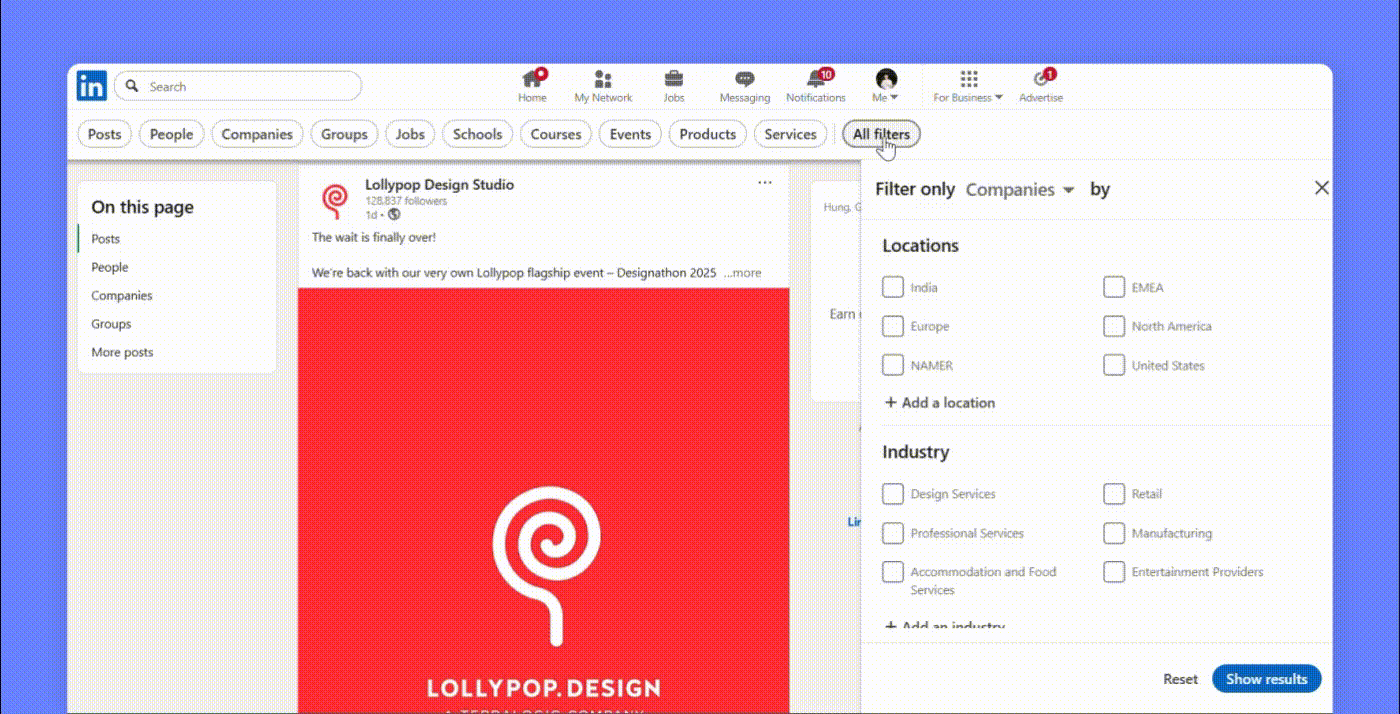Expand the Companies filter type dropdown

(x=1020, y=190)
